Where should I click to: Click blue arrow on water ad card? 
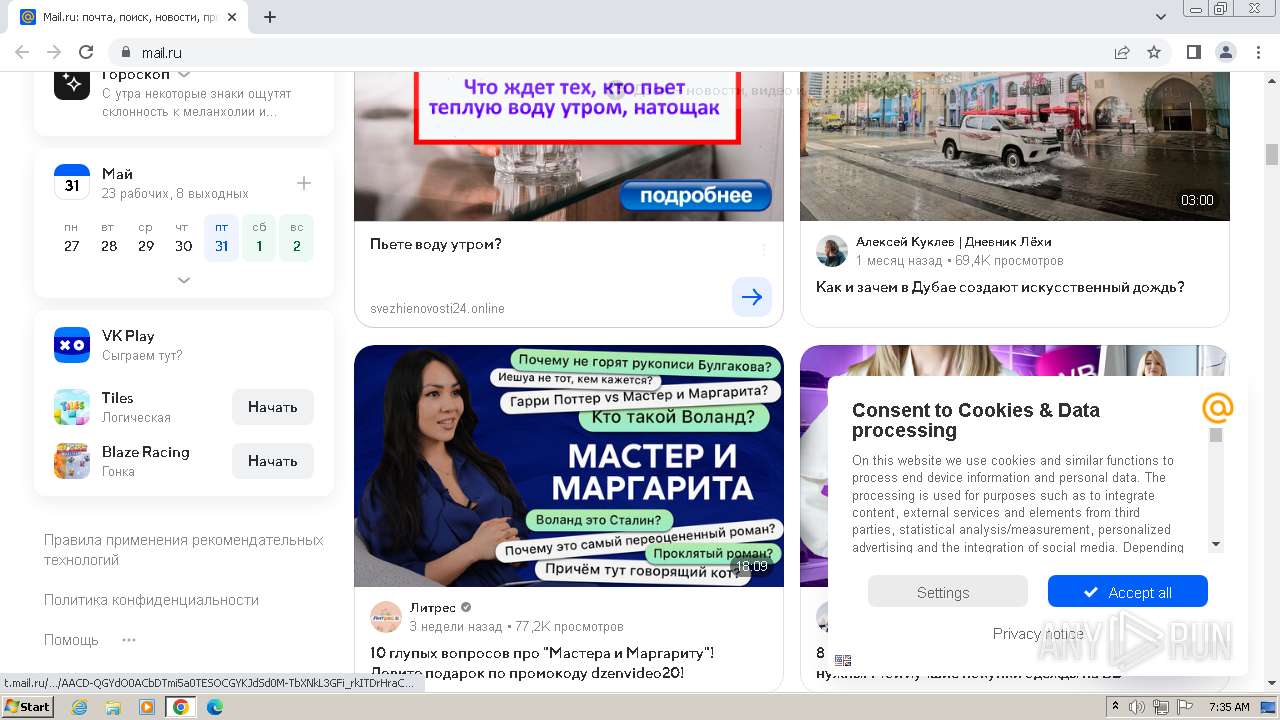coord(752,297)
